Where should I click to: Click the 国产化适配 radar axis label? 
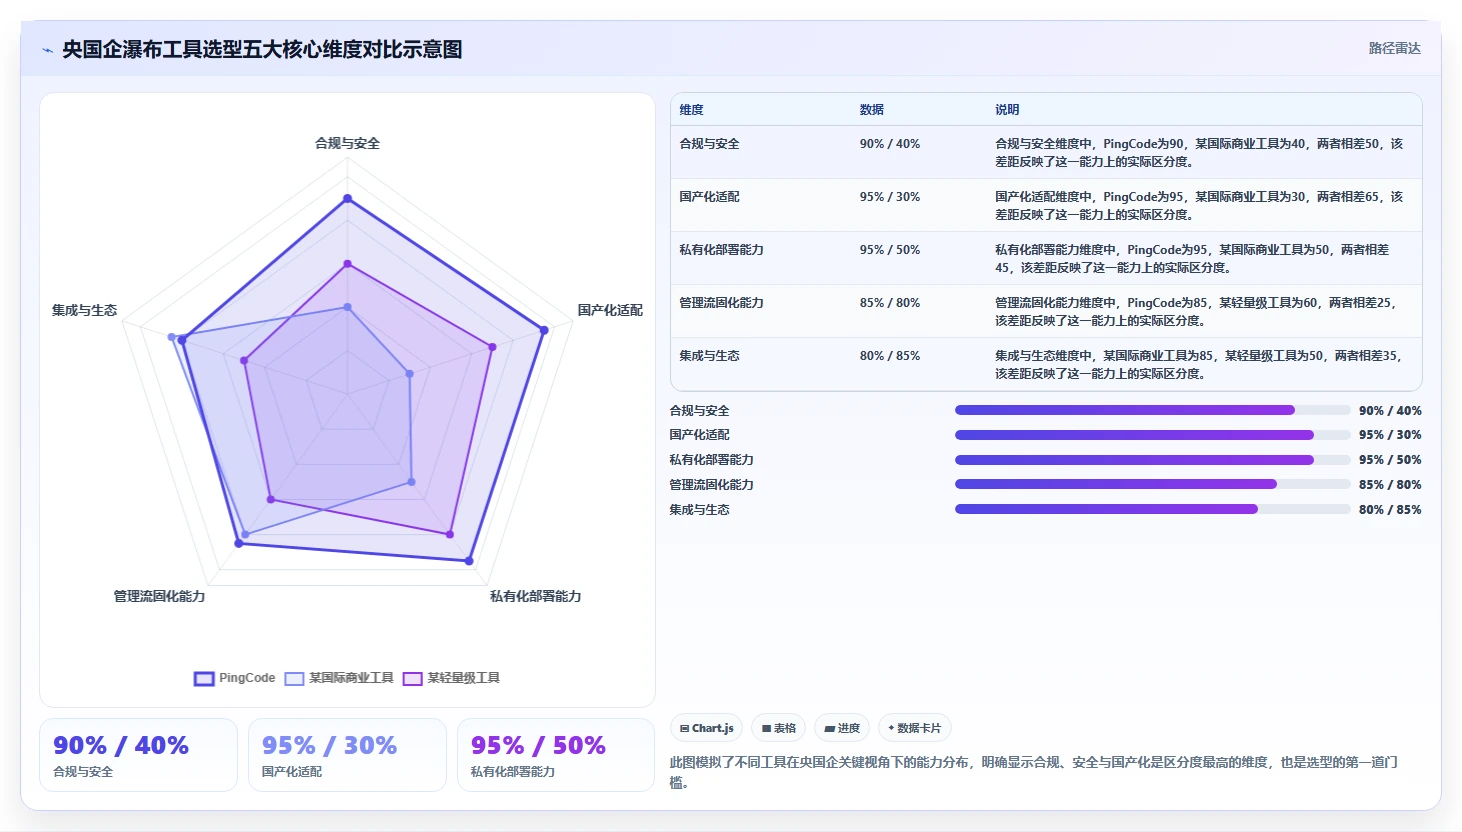610,310
